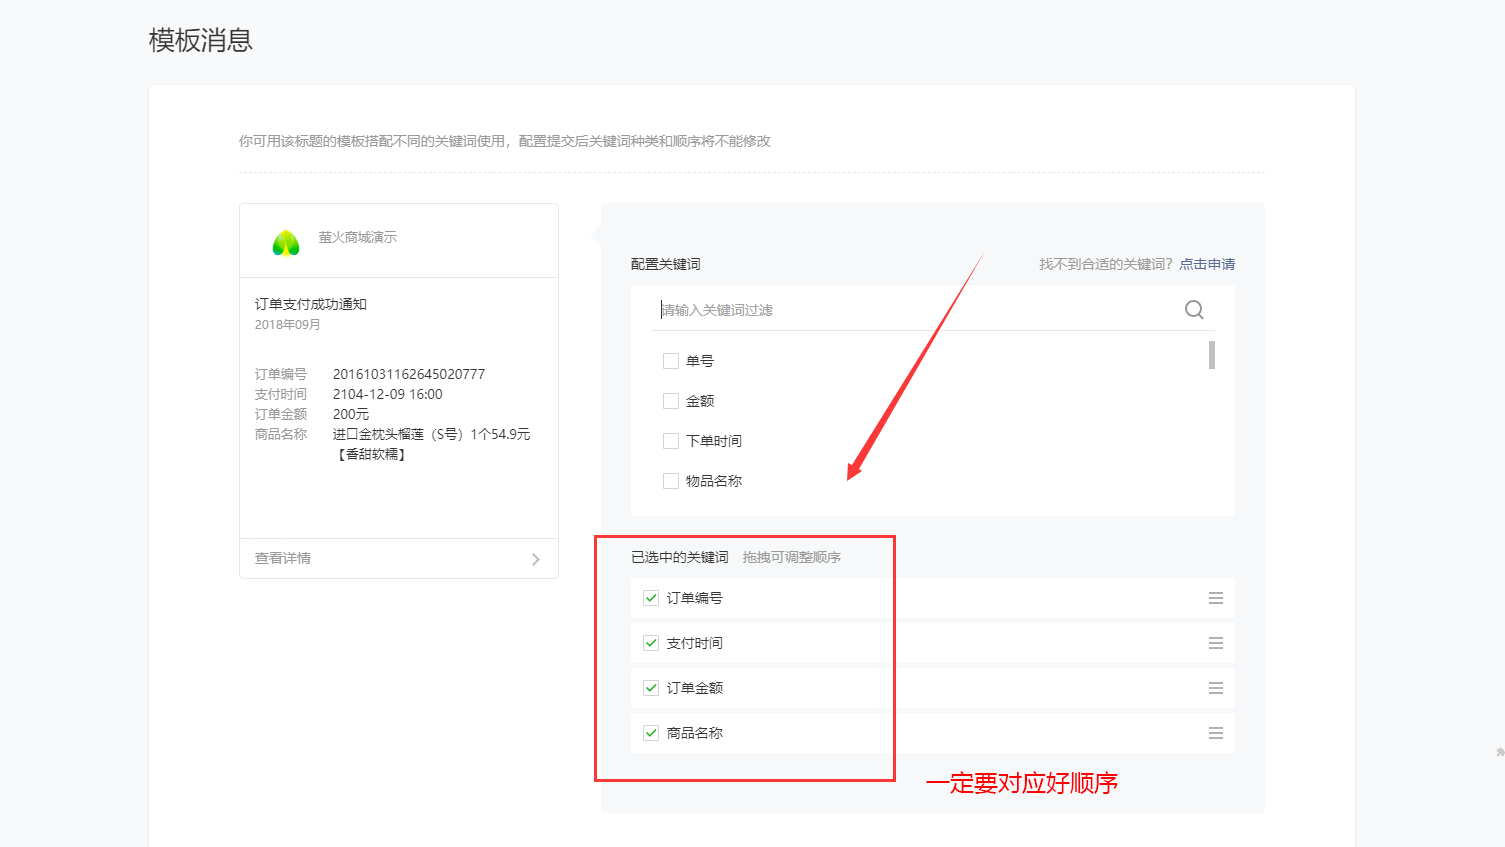
Task: Uncheck the selected 支付时间 checkbox
Action: [651, 643]
